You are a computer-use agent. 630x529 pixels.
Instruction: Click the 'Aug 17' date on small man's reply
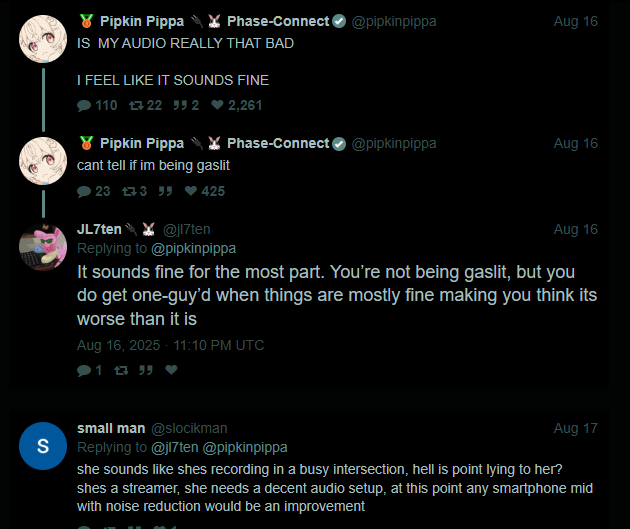click(x=575, y=428)
